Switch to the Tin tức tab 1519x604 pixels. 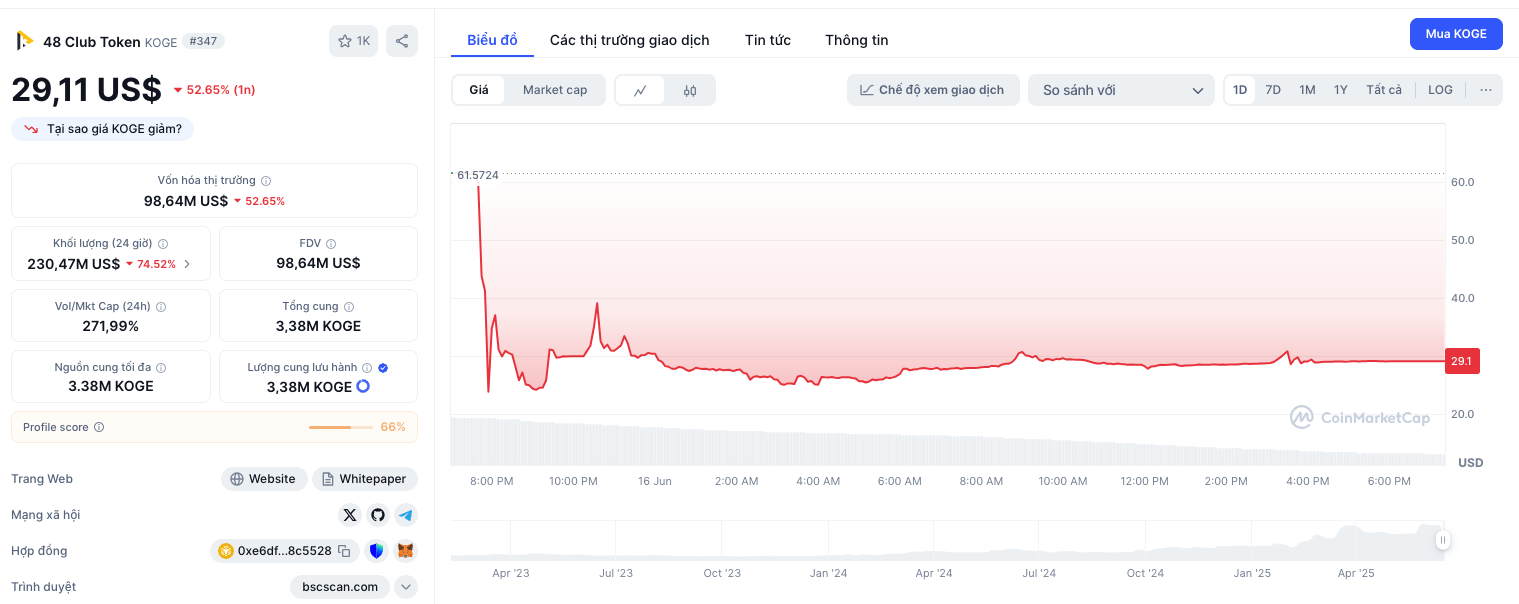767,40
